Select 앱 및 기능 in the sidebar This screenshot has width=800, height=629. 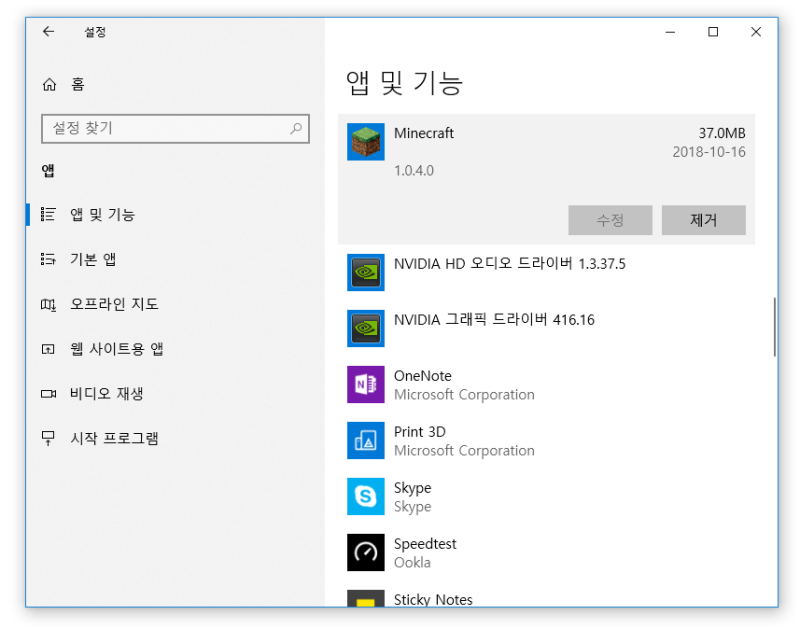175,214
